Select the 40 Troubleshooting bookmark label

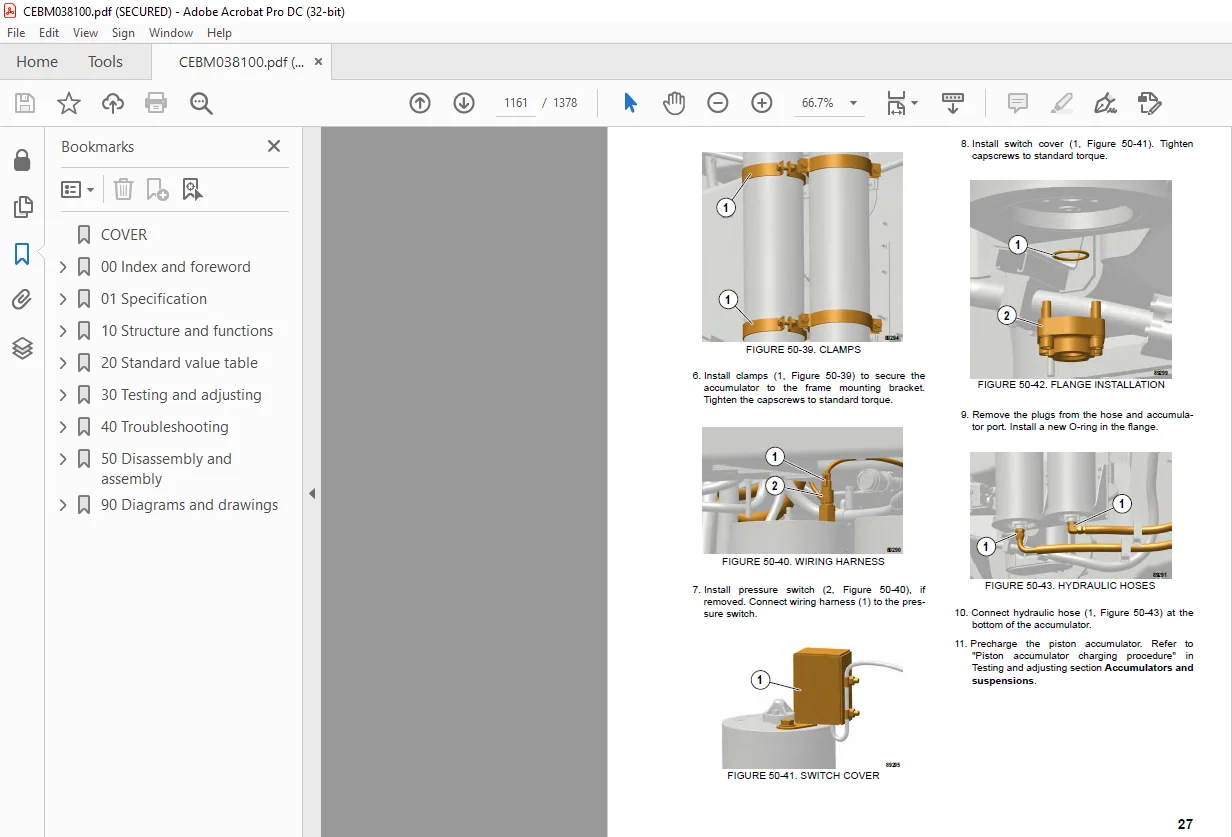pos(165,427)
